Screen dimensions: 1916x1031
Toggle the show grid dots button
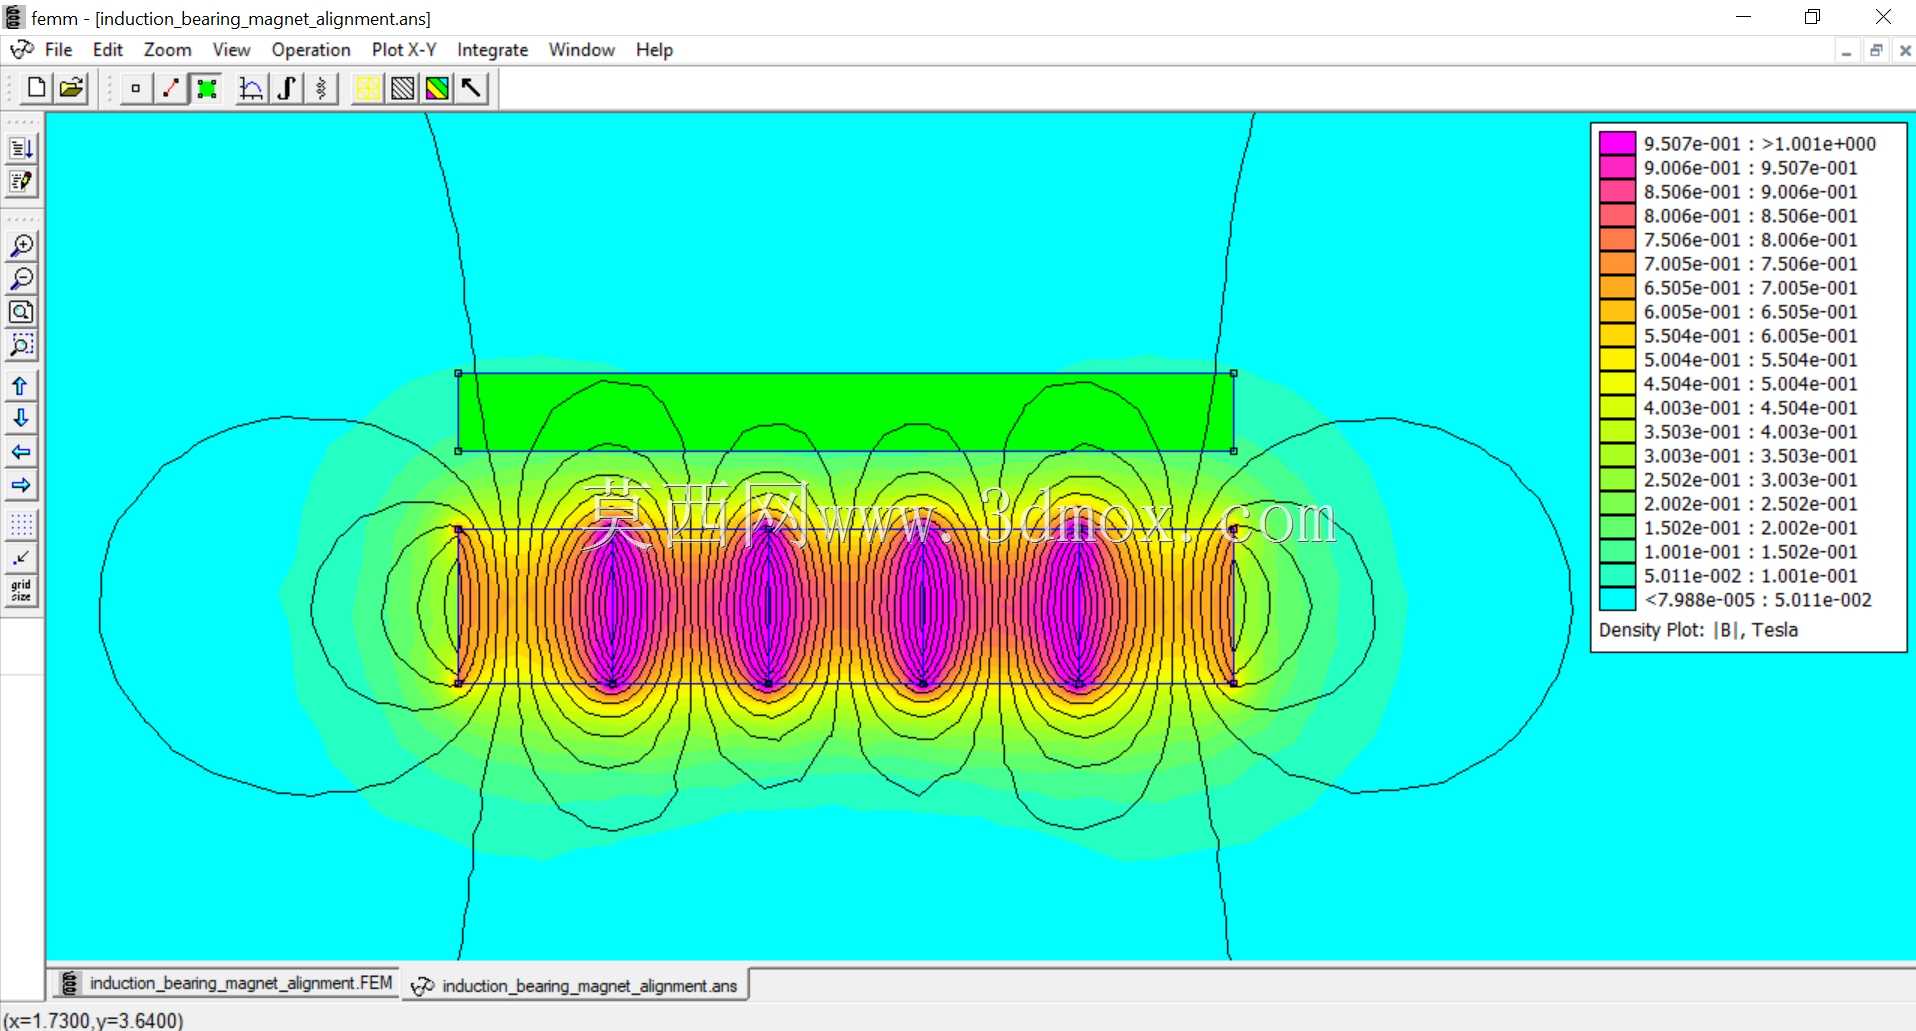pyautogui.click(x=21, y=525)
